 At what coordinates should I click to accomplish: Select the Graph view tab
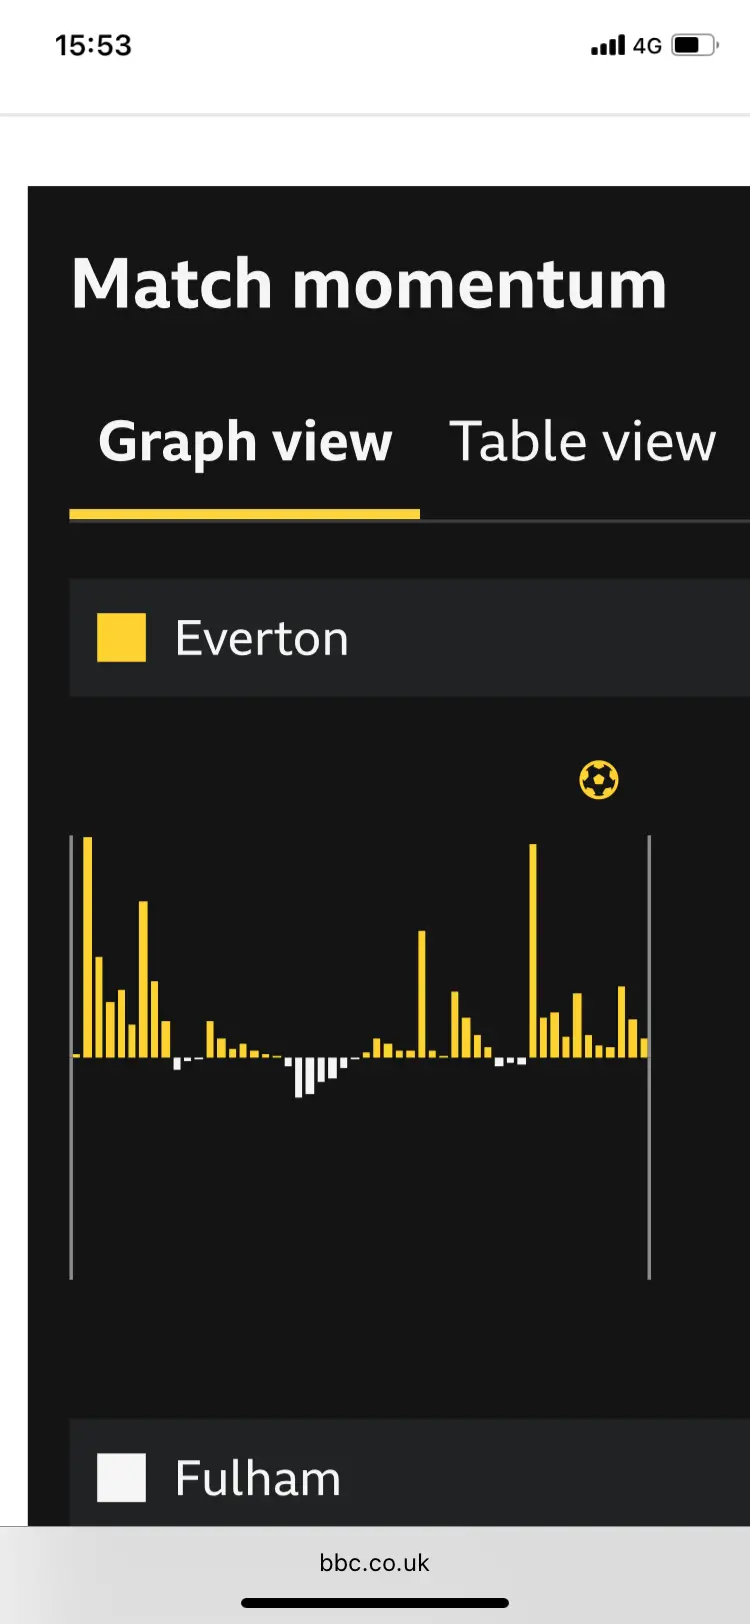pos(245,441)
